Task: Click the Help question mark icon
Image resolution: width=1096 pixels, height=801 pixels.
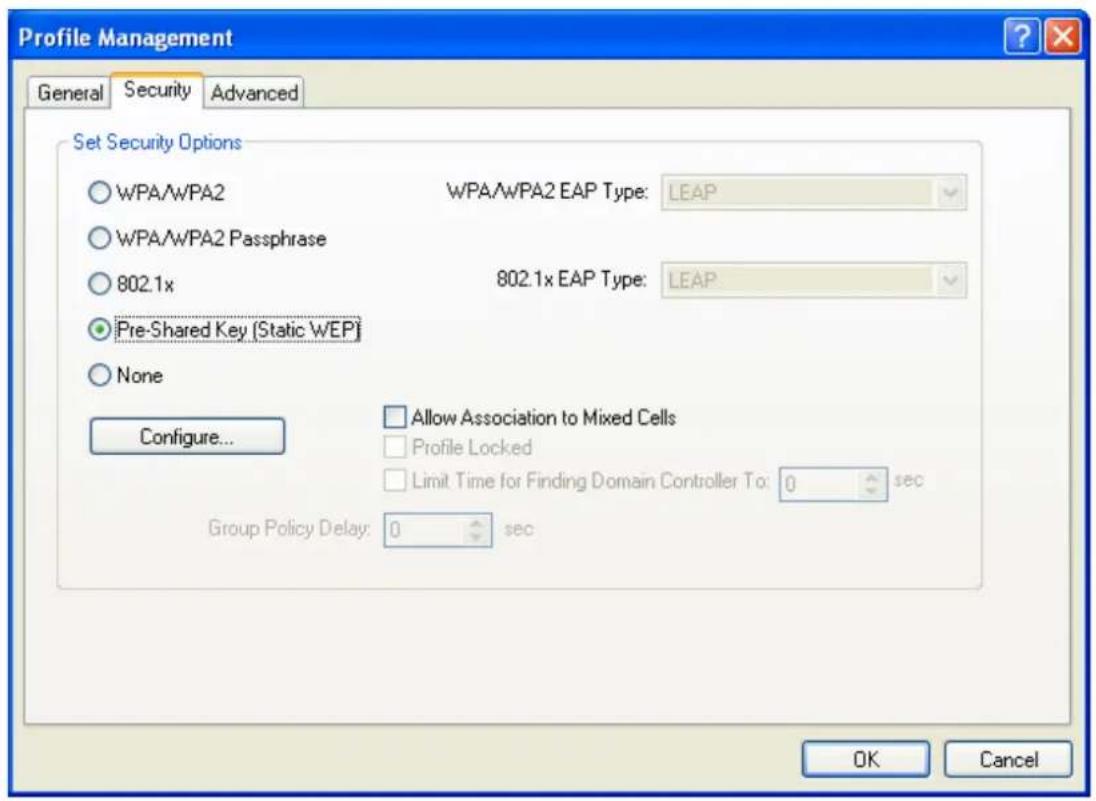Action: pos(1022,37)
